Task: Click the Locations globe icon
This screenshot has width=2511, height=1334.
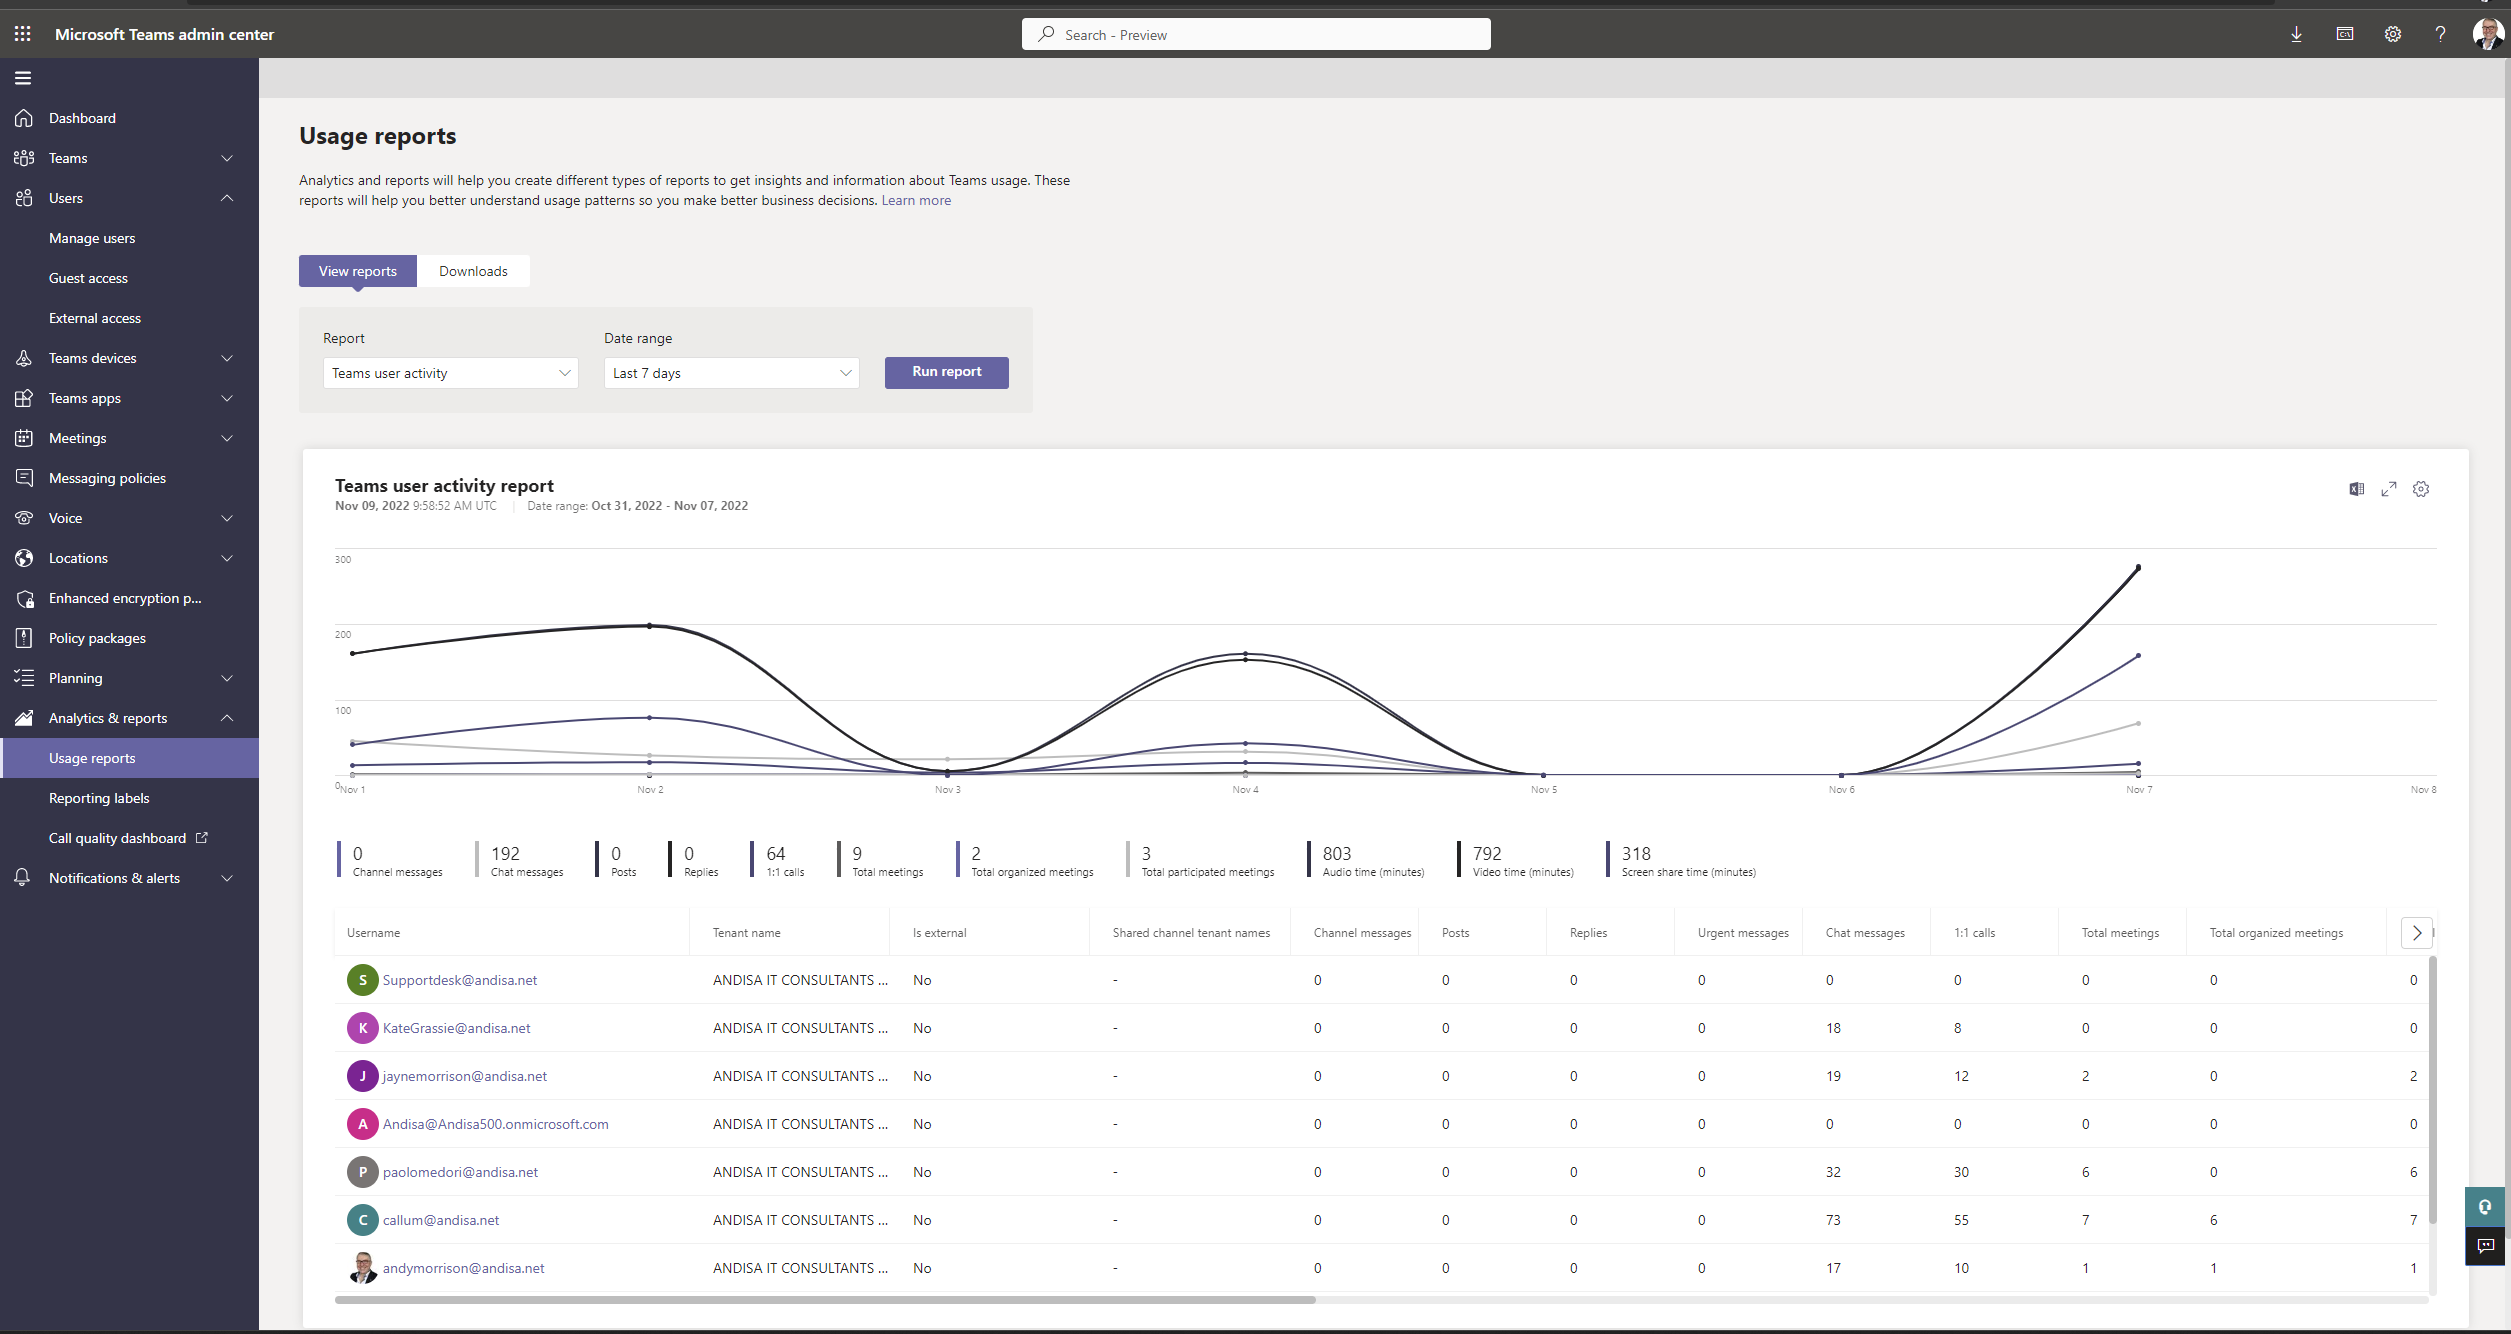Action: pyautogui.click(x=24, y=558)
